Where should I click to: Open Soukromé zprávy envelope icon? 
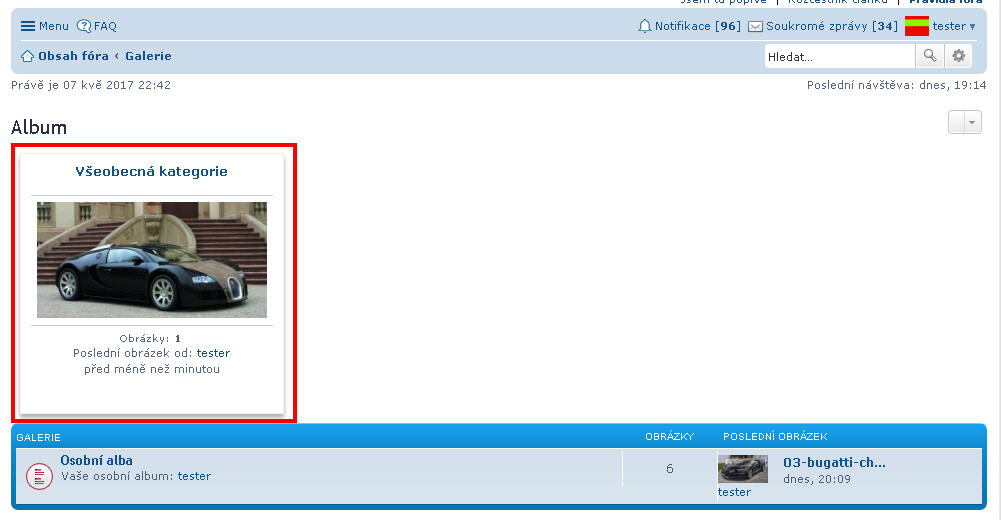click(756, 26)
